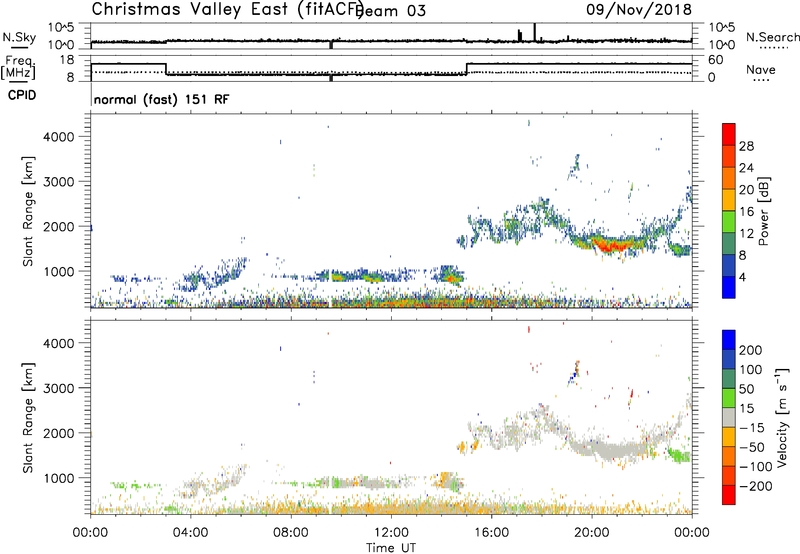Image resolution: width=800 pixels, height=554 pixels.
Task: Click the '16:00' time tick label
Action: point(491,533)
